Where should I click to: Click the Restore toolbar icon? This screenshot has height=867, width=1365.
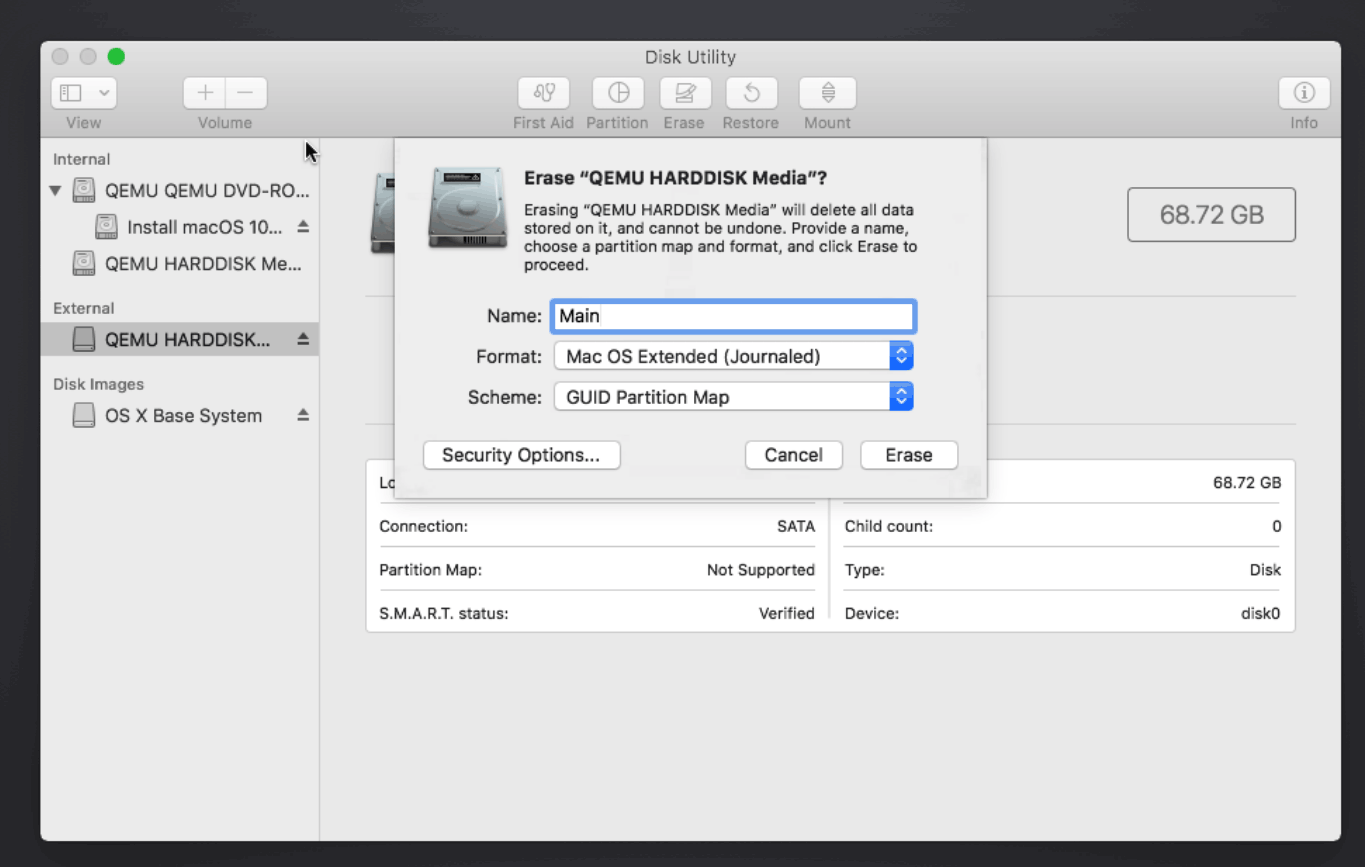pyautogui.click(x=751, y=93)
